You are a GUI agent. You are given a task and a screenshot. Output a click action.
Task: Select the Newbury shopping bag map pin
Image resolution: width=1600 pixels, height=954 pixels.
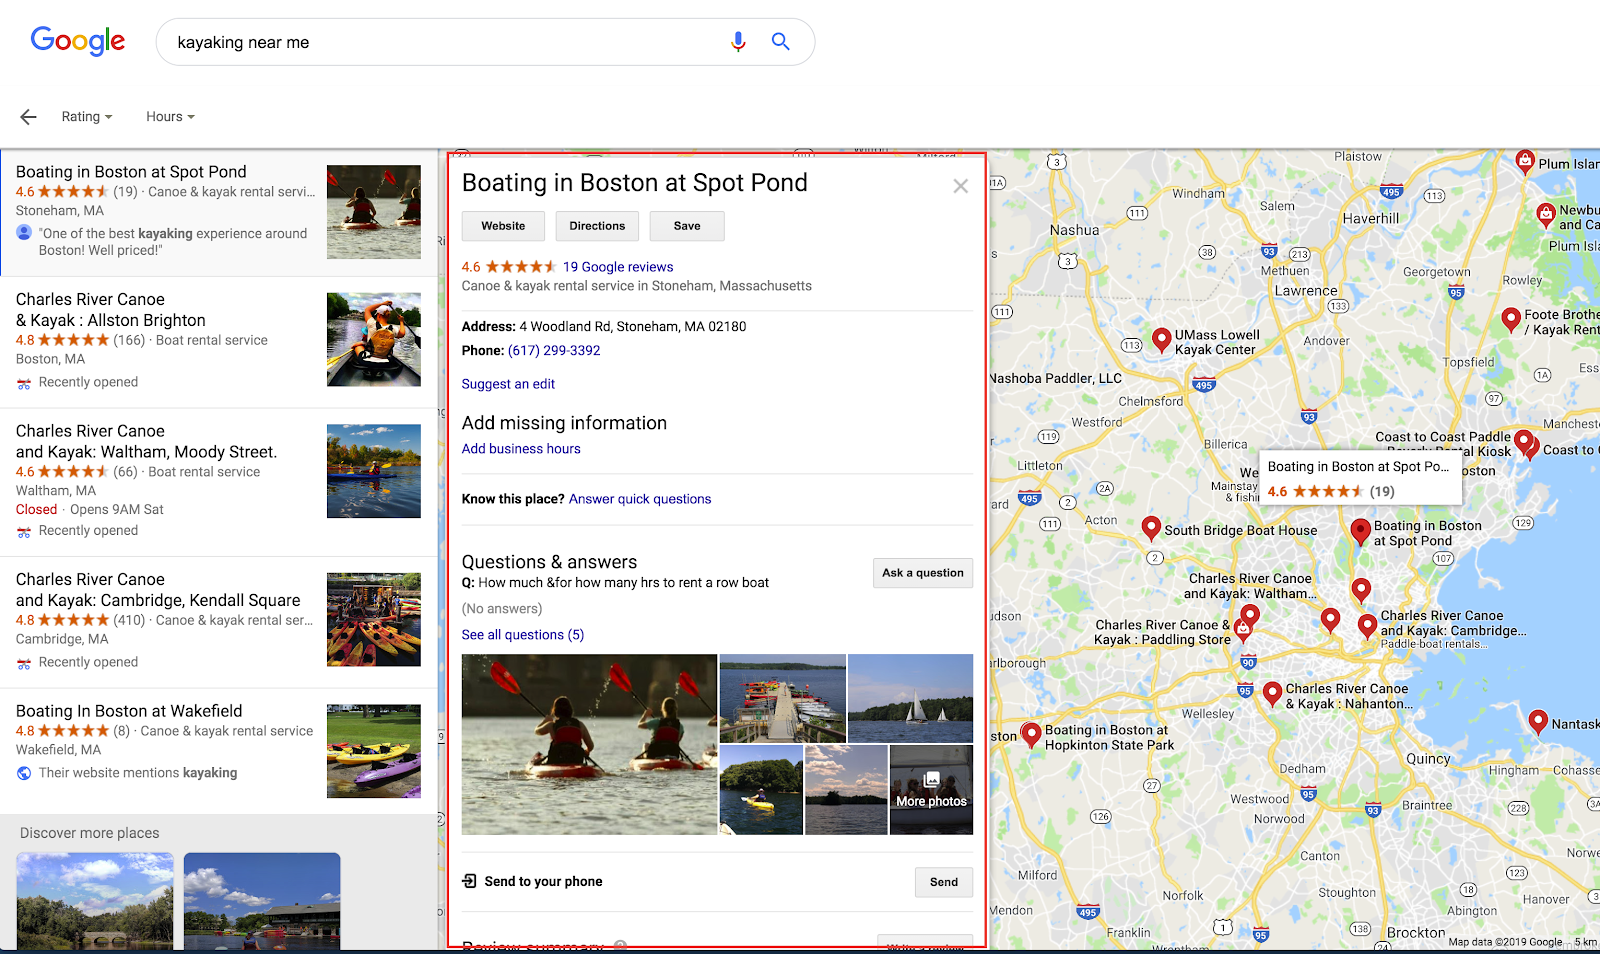(1546, 214)
